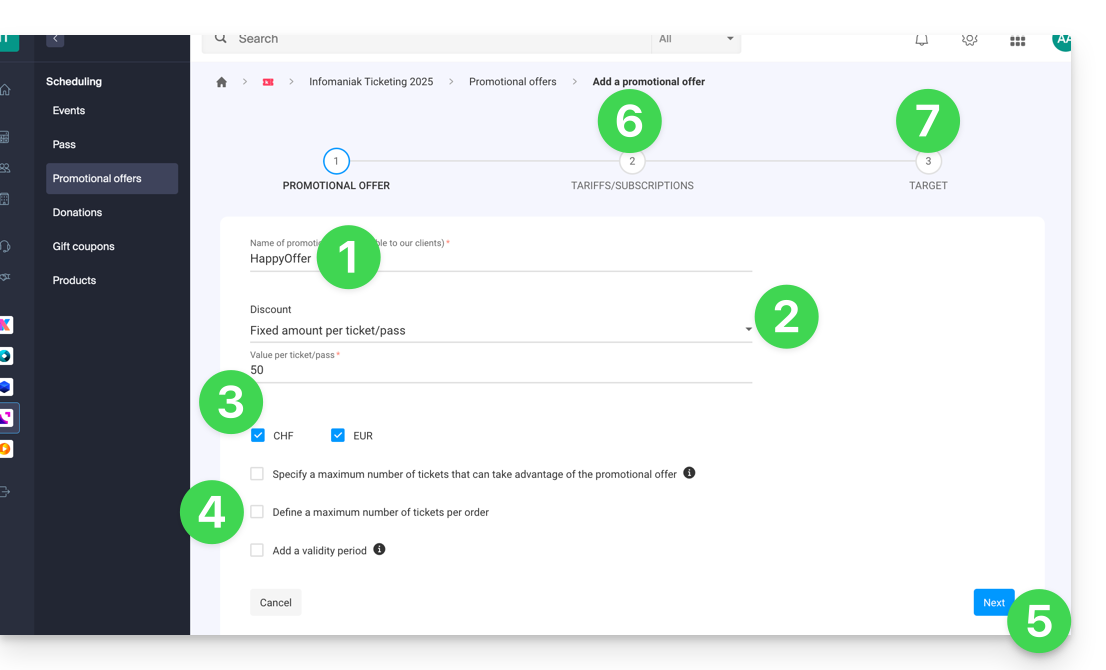
Task: Open the settings gear icon
Action: (969, 40)
